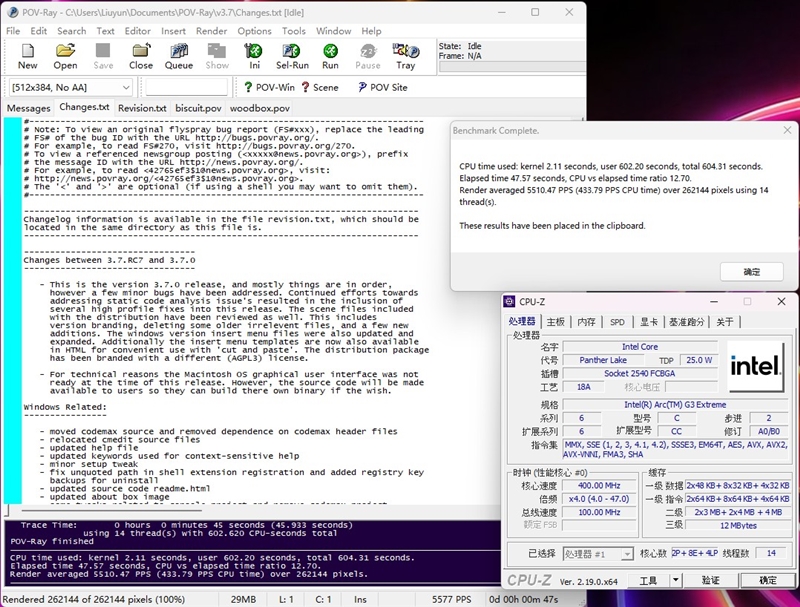
Task: Visit POV Site link
Action: [383, 87]
